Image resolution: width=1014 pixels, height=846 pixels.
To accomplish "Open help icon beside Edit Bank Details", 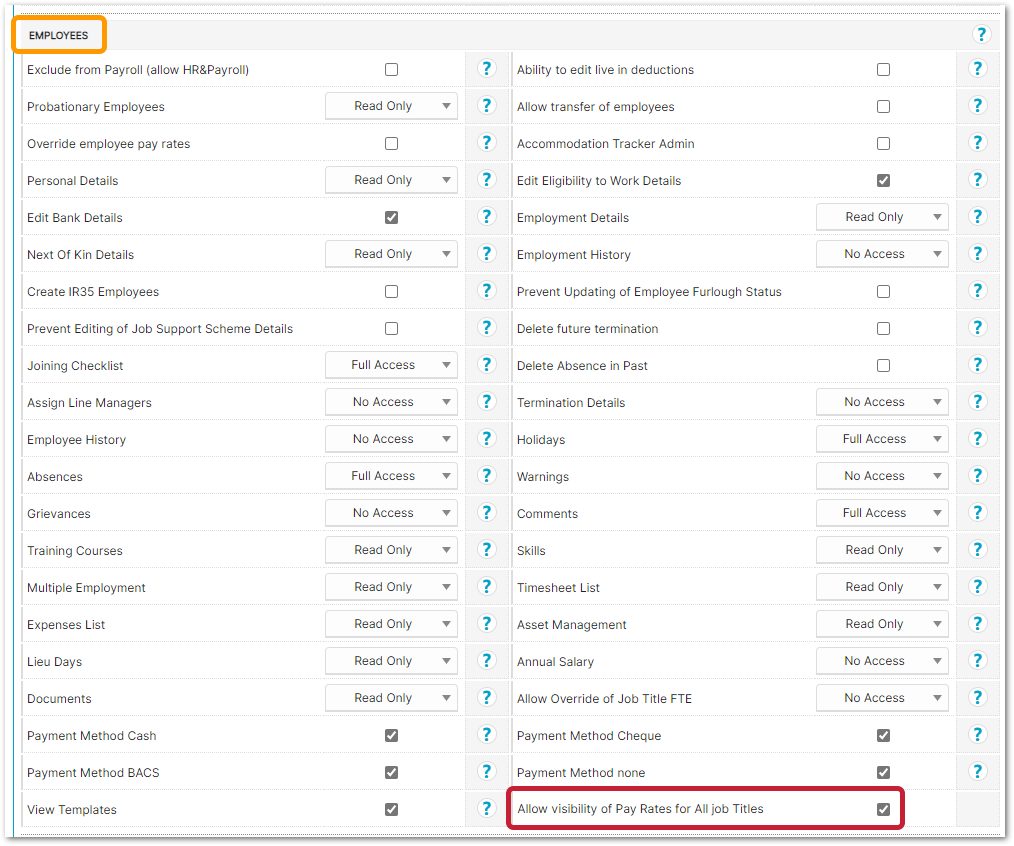I will tap(487, 217).
